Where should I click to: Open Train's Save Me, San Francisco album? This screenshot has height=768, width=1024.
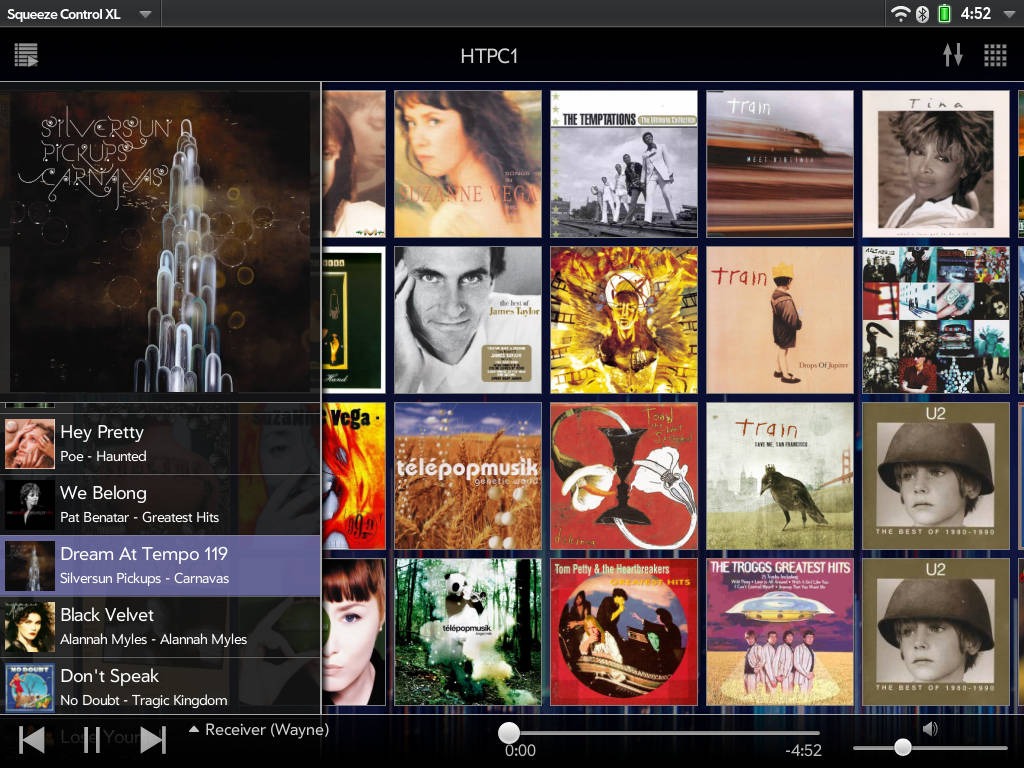[780, 476]
